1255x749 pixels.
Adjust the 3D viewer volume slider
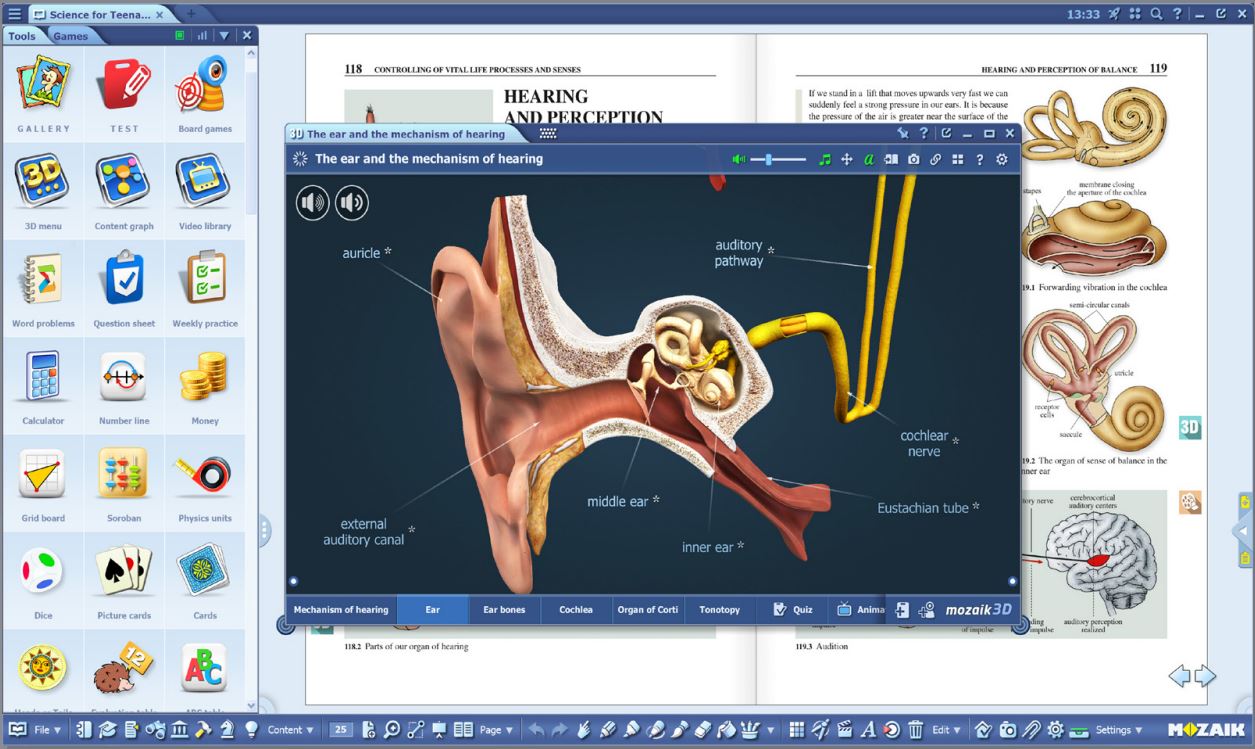[779, 159]
